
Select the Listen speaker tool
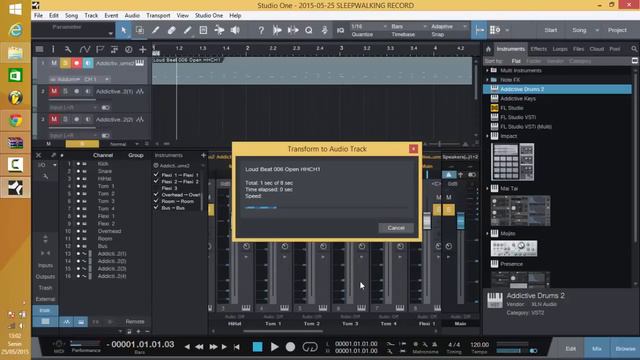[x=235, y=30]
